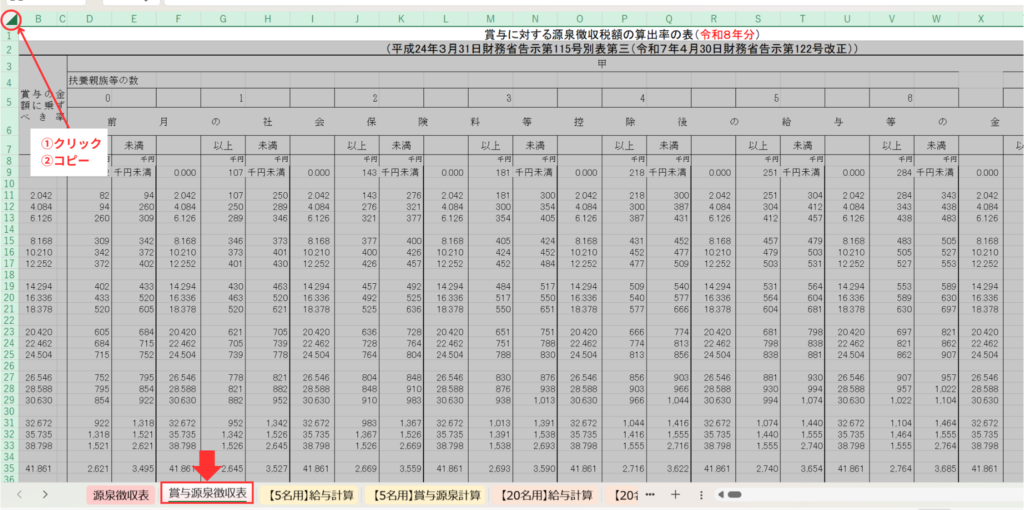Select column X header
1024x510 pixels.
981,17
